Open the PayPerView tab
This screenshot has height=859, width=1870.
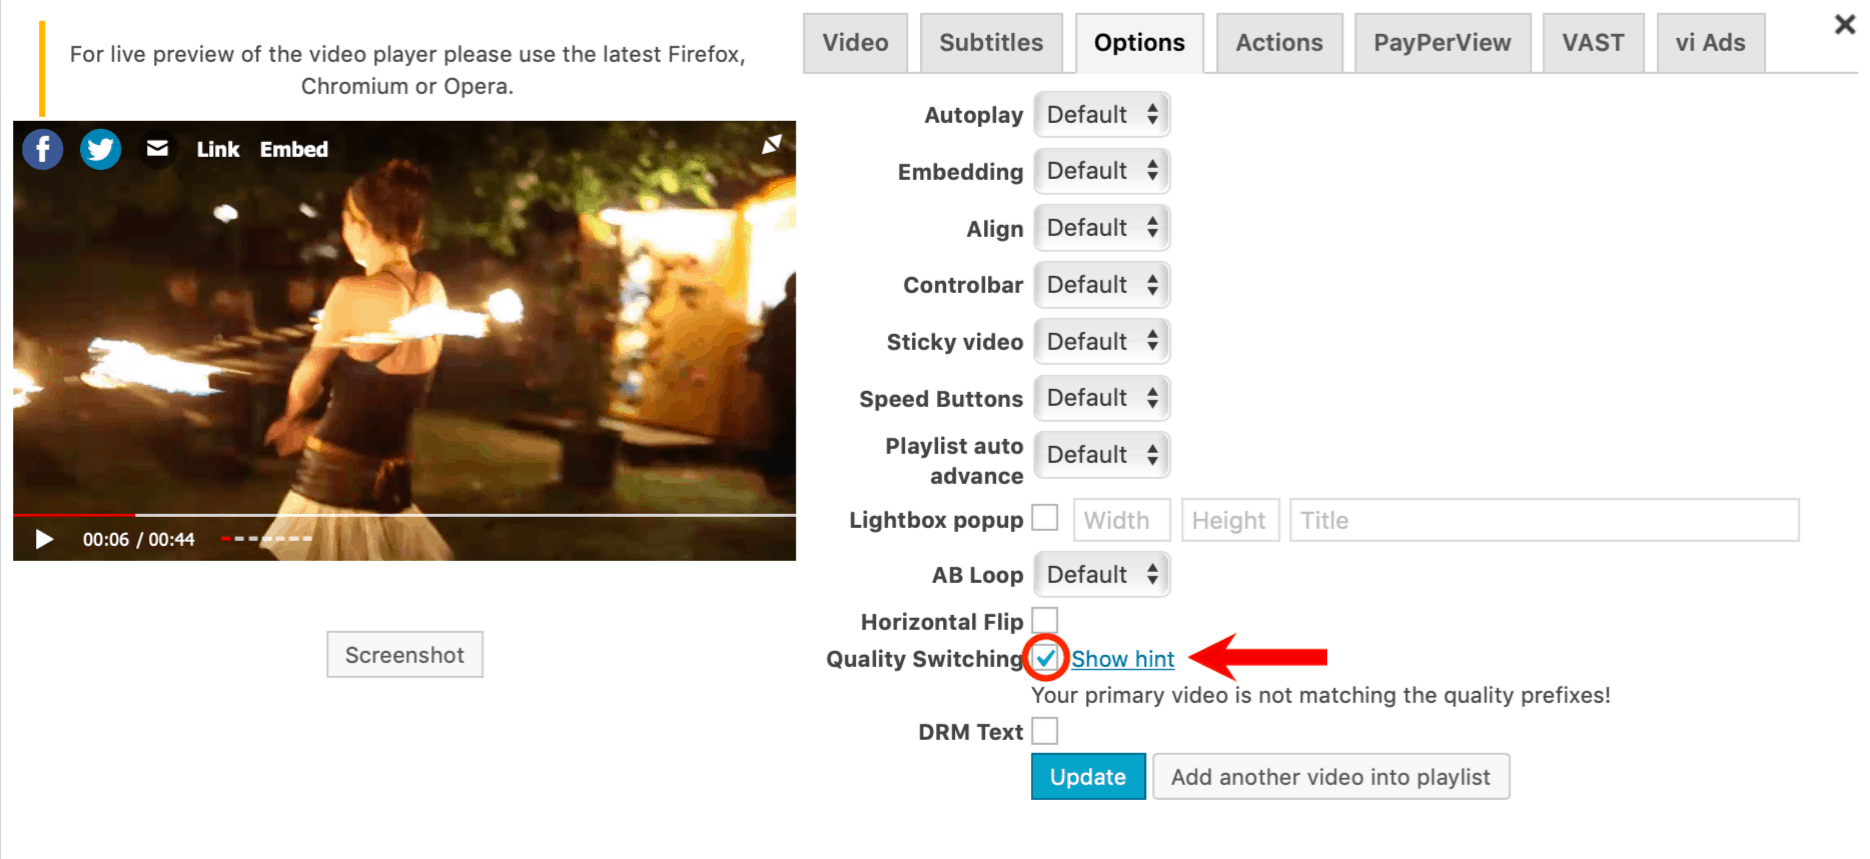click(1442, 43)
